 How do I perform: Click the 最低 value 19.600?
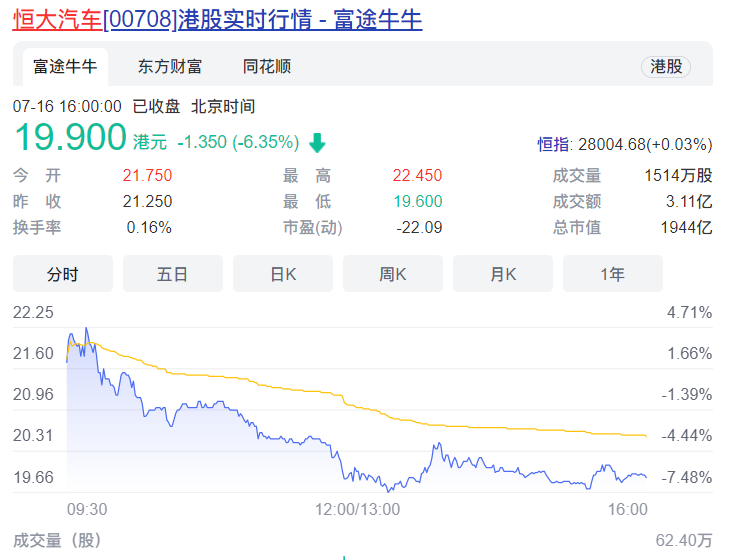[418, 201]
